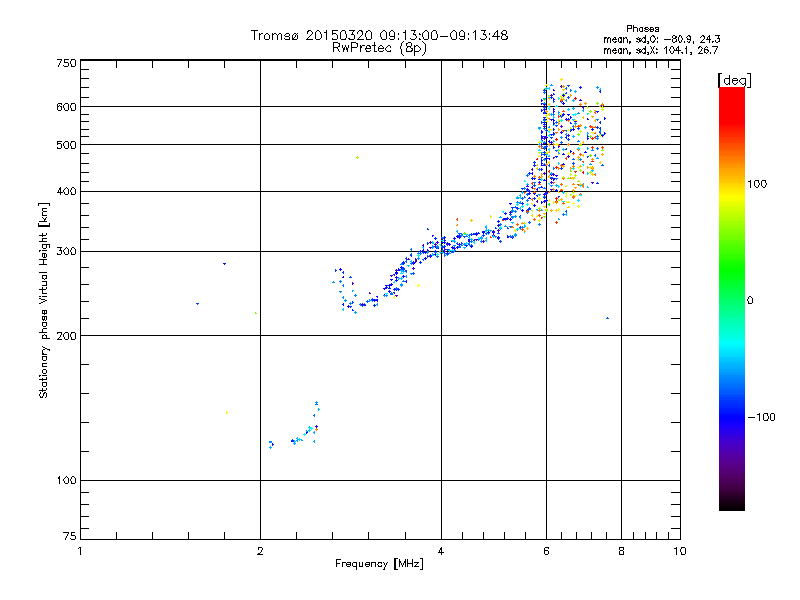Click the y-axis tick label "600"
The width and height of the screenshot is (800, 600).
[66, 107]
